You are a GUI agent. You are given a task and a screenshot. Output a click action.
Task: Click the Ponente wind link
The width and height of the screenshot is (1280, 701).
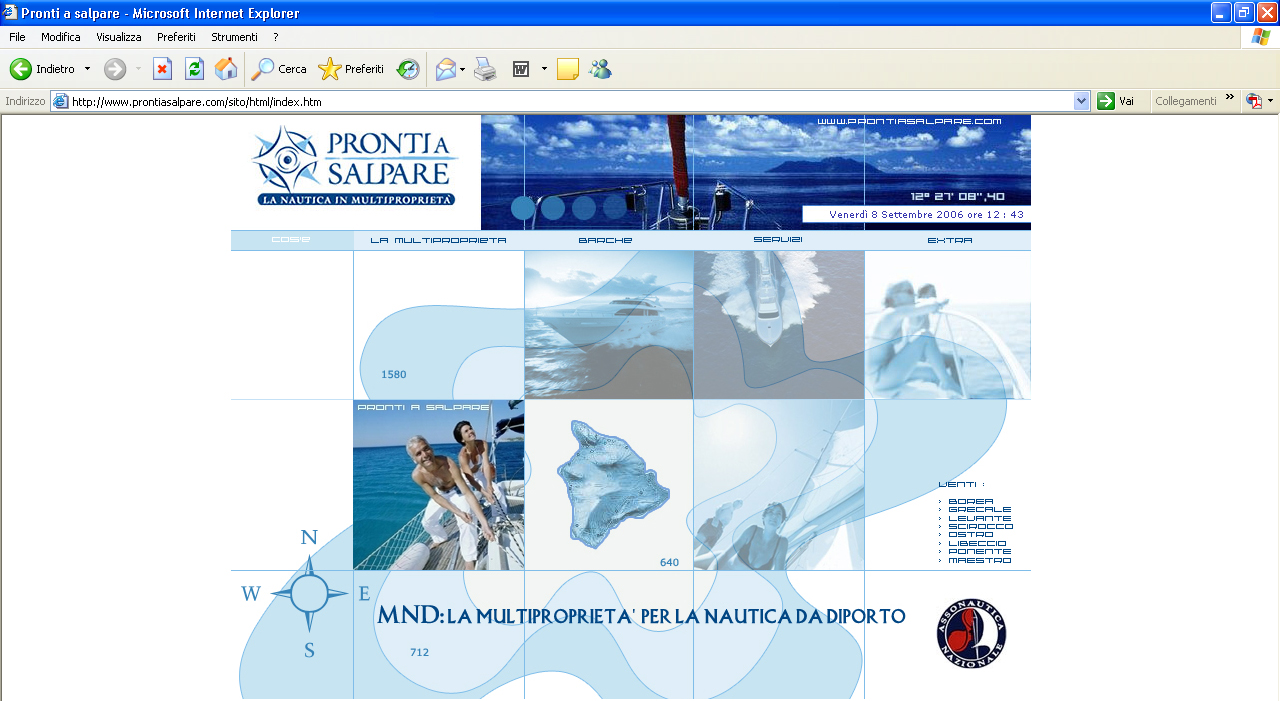click(x=979, y=552)
